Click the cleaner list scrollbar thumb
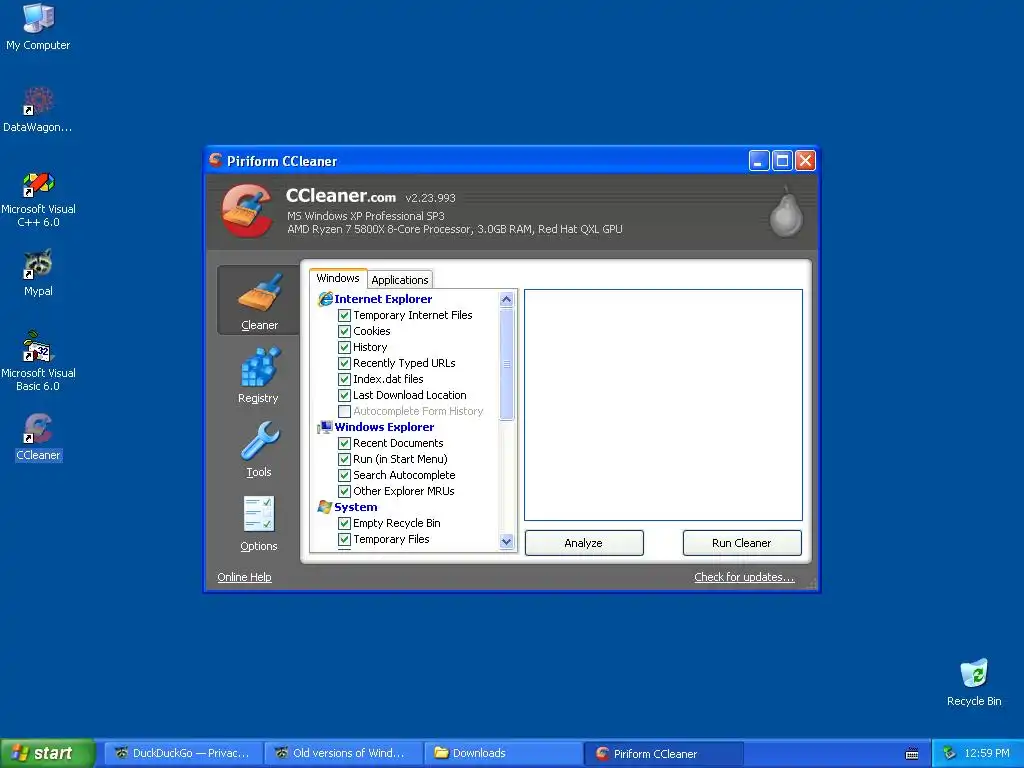1024x768 pixels. (x=506, y=364)
